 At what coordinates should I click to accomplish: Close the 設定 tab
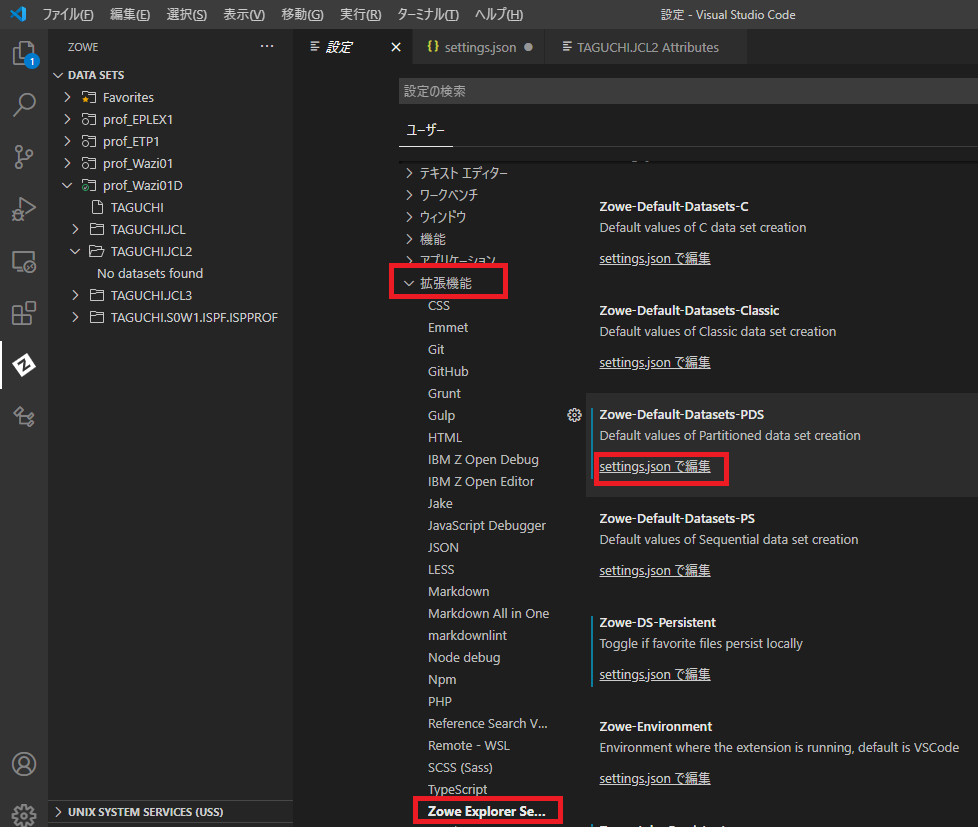(395, 47)
